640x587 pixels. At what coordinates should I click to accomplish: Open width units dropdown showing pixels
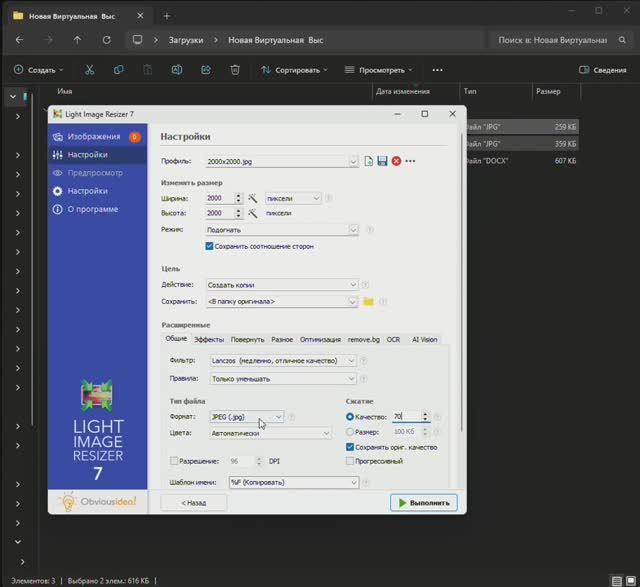(x=293, y=198)
